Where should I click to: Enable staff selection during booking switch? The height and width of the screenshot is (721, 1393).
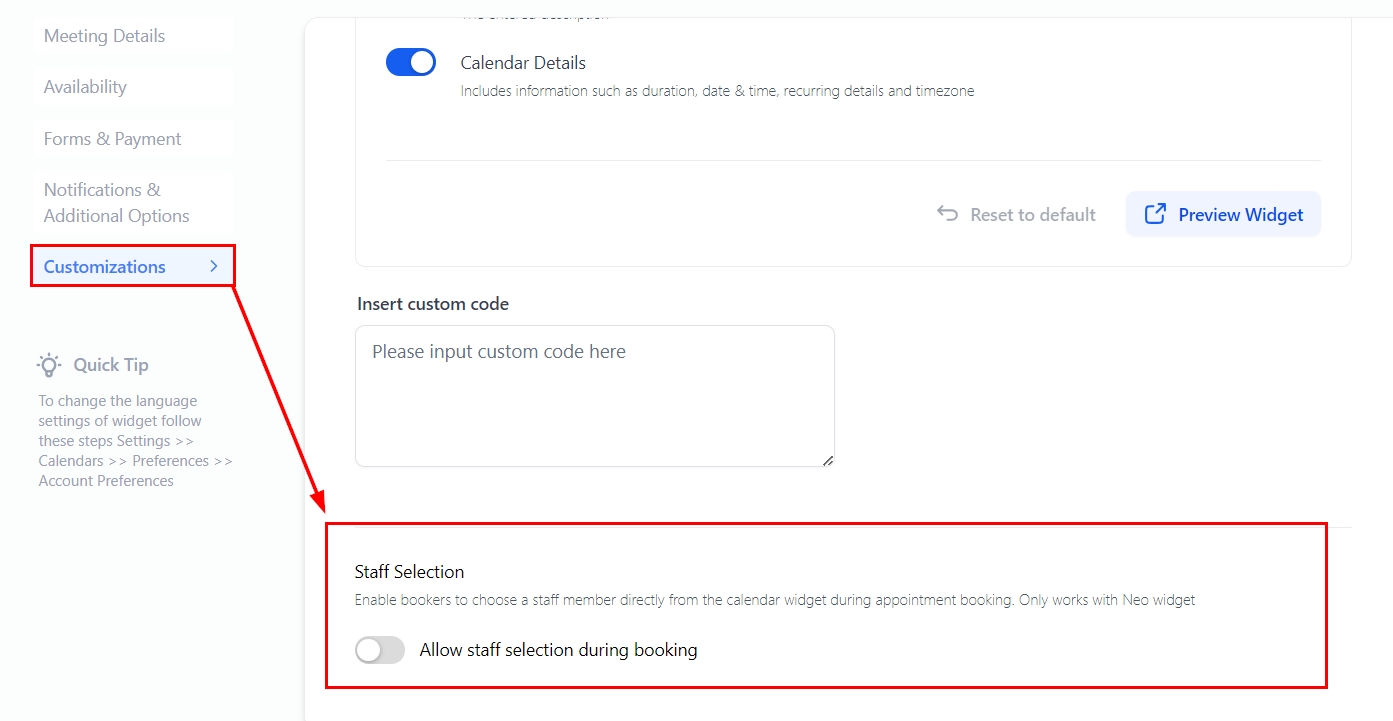pyautogui.click(x=380, y=650)
